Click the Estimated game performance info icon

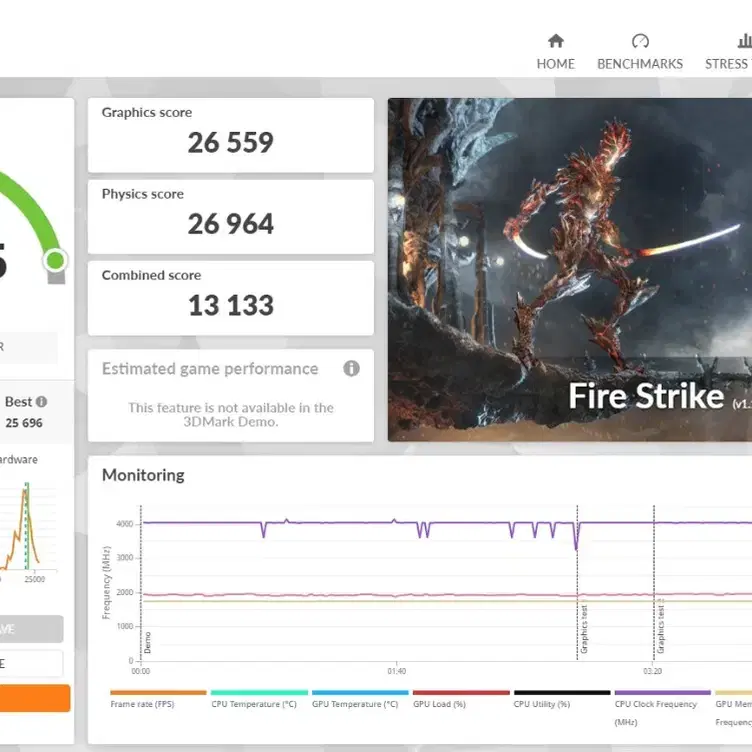pos(351,368)
